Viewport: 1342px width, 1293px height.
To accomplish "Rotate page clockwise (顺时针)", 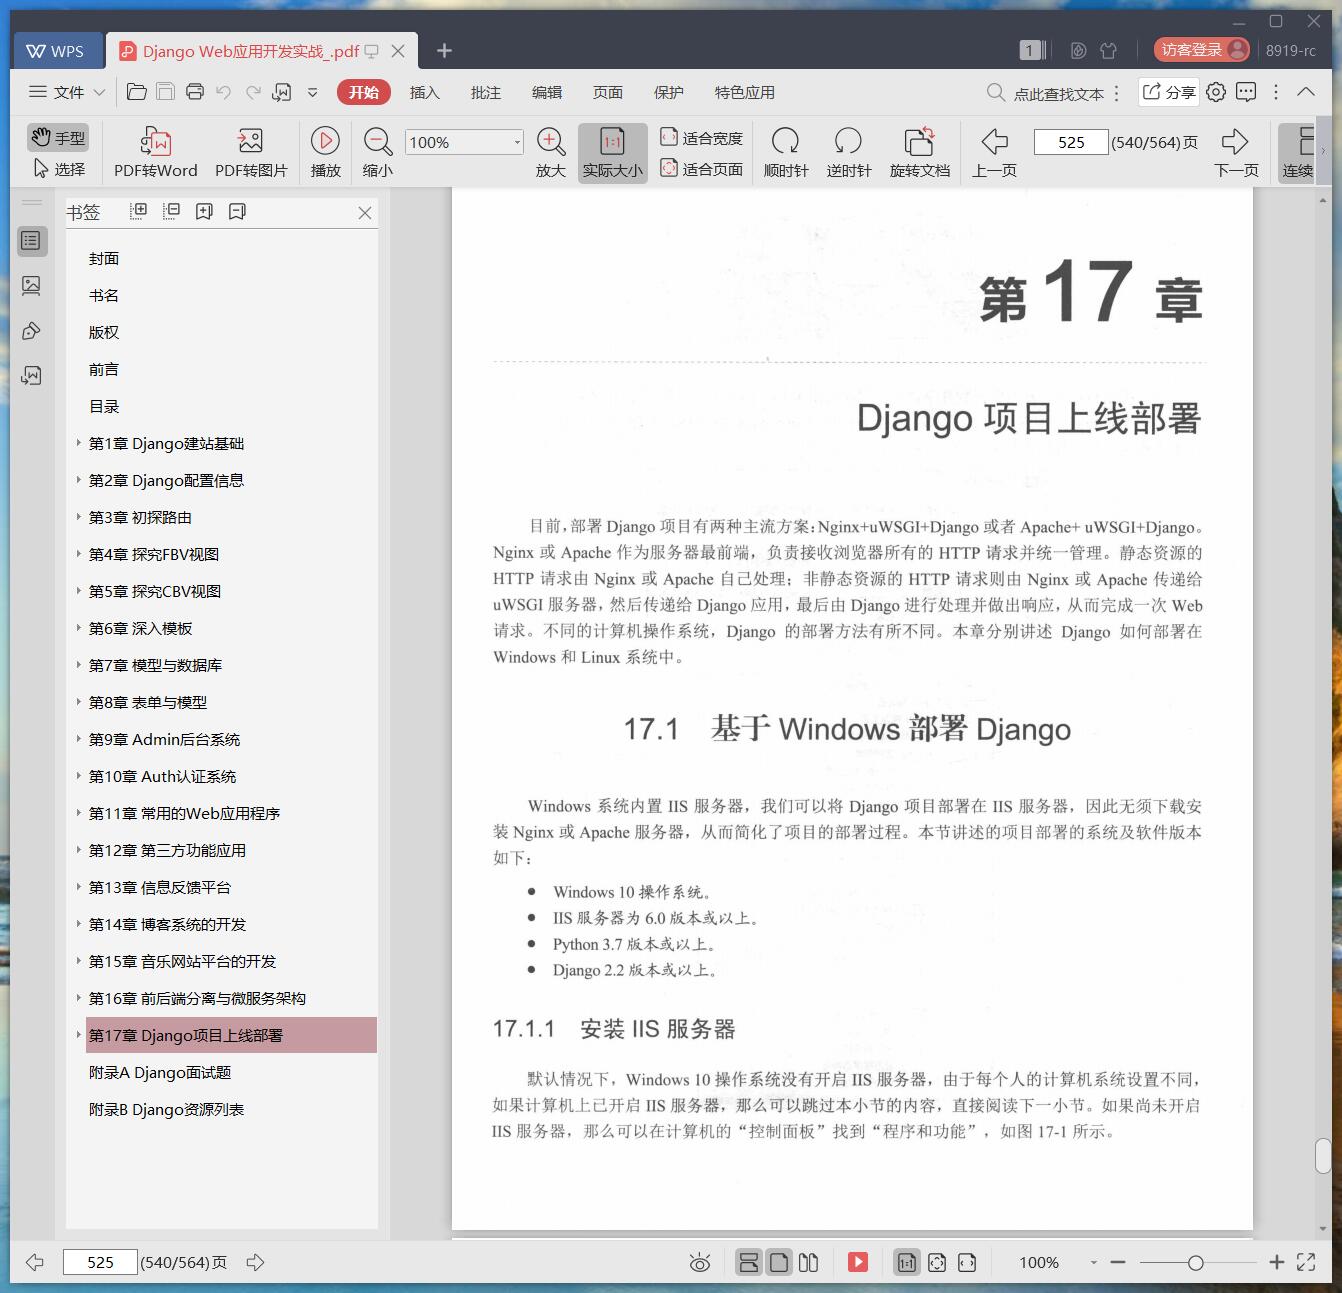I will pyautogui.click(x=785, y=152).
